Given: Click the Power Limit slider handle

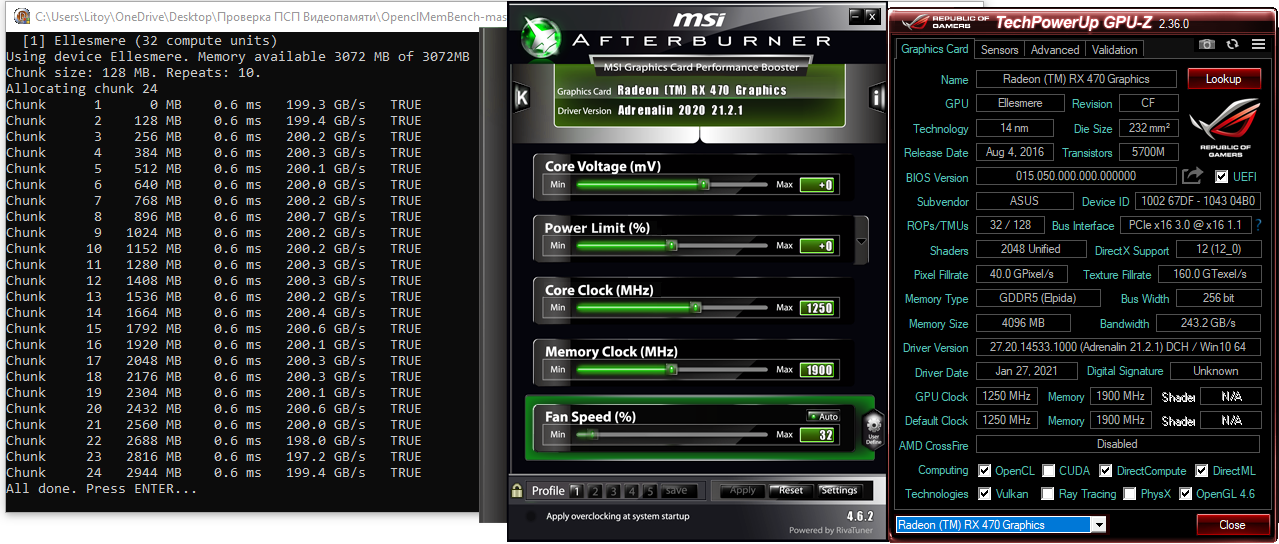Looking at the screenshot, I should [672, 246].
